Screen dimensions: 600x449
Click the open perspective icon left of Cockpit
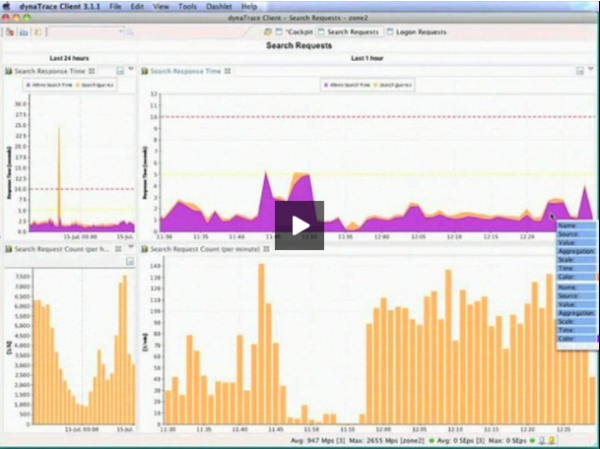coord(268,32)
